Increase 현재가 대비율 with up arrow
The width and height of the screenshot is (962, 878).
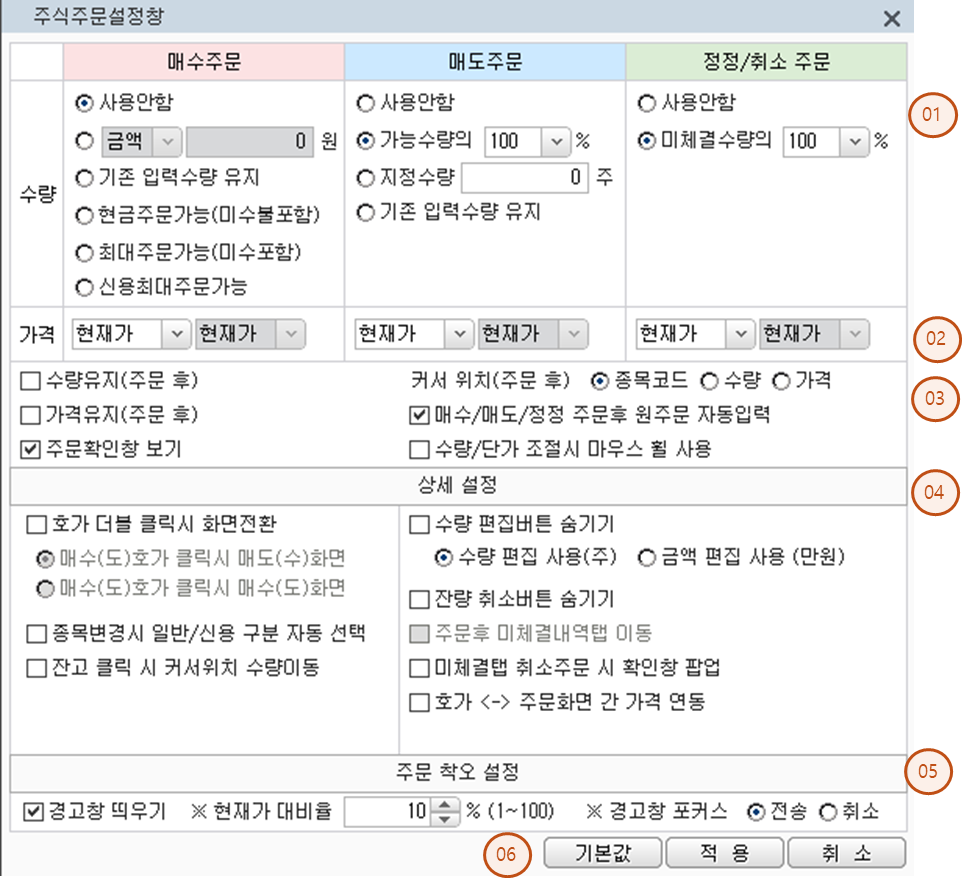(x=445, y=804)
